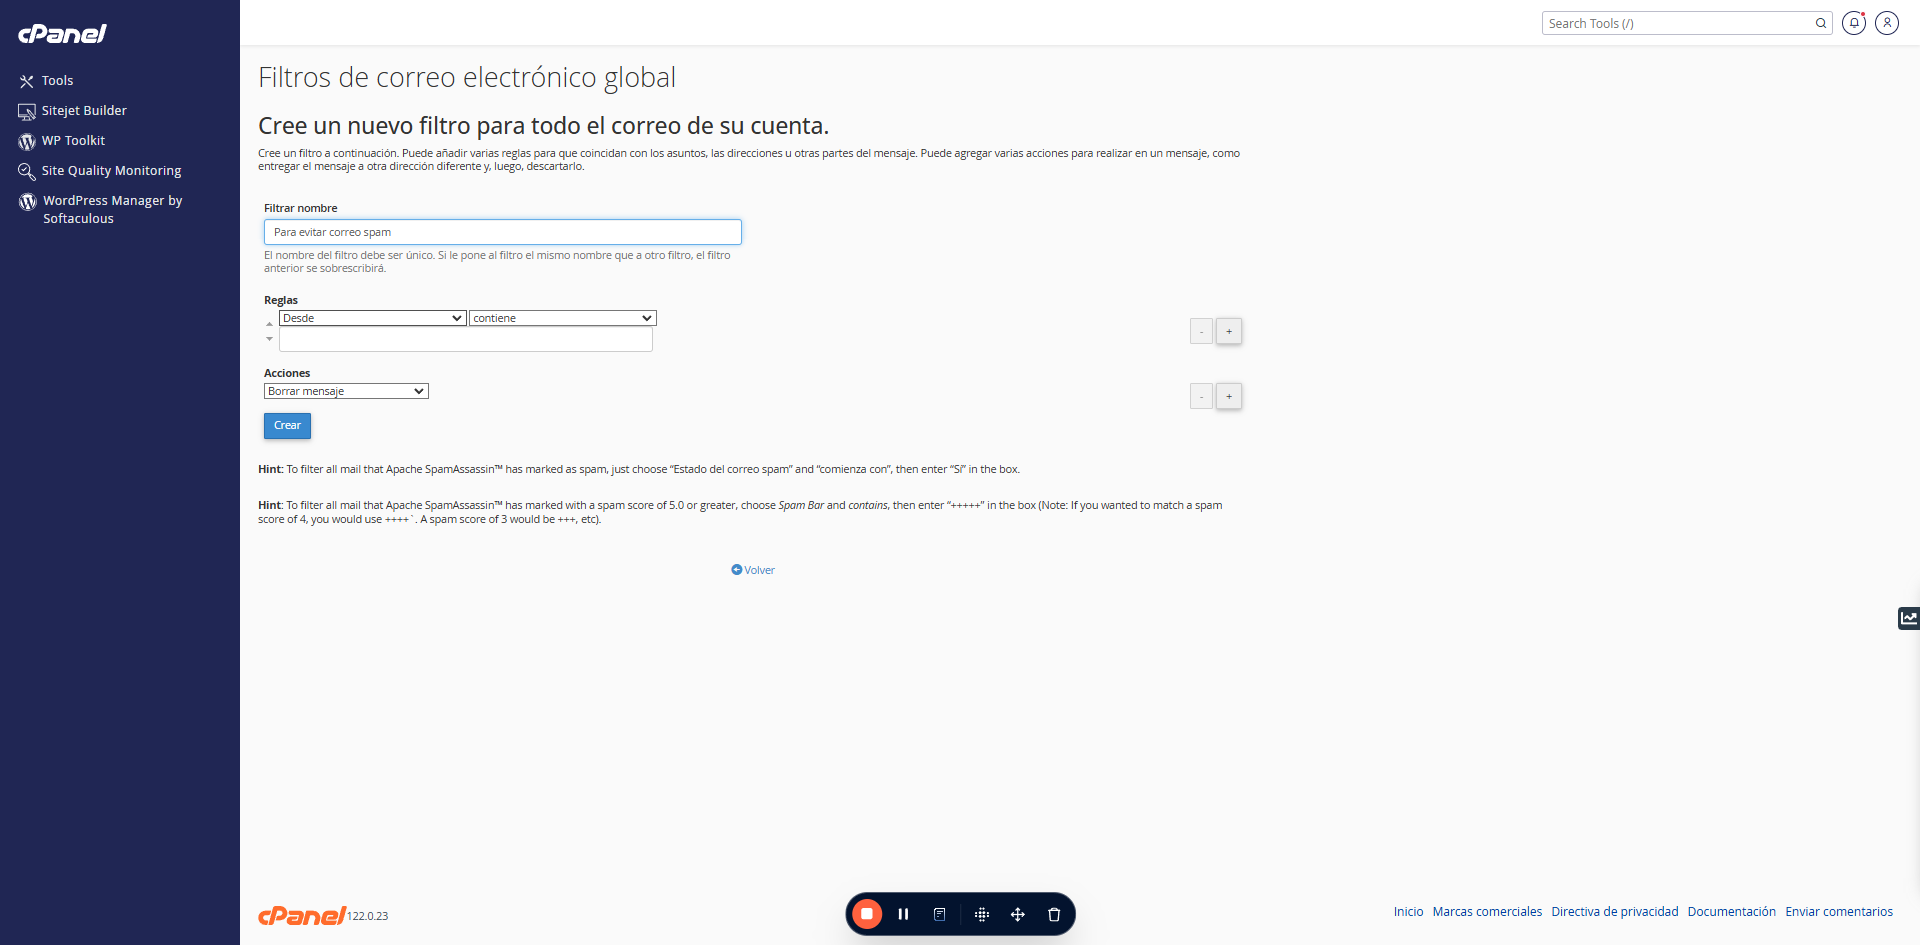This screenshot has width=1920, height=945.
Task: Select Site Quality Monitoring in the sidebar
Action: coord(111,171)
